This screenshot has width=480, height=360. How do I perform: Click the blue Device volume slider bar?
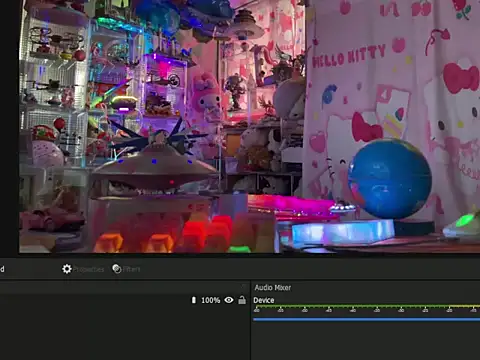pyautogui.click(x=366, y=319)
